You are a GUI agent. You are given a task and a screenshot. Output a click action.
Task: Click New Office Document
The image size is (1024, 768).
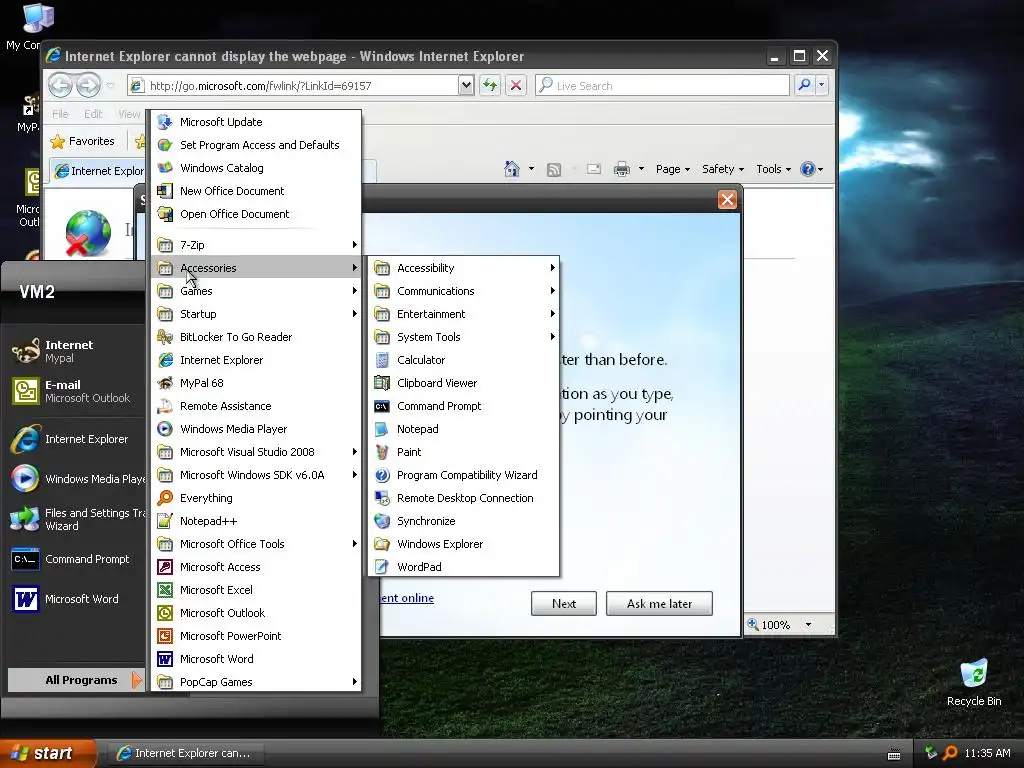256,191
